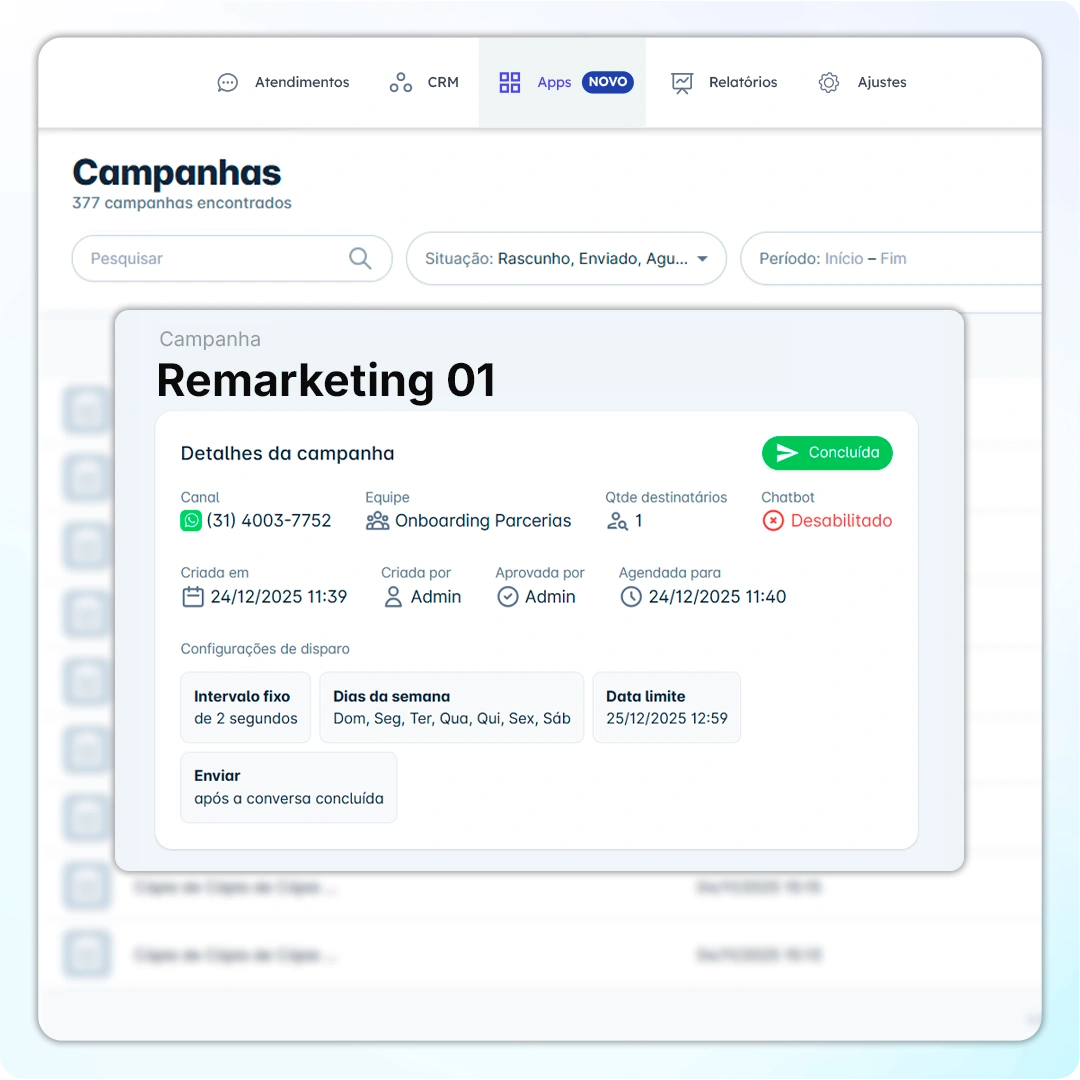Click the calendar icon beside Criada em

[193, 596]
